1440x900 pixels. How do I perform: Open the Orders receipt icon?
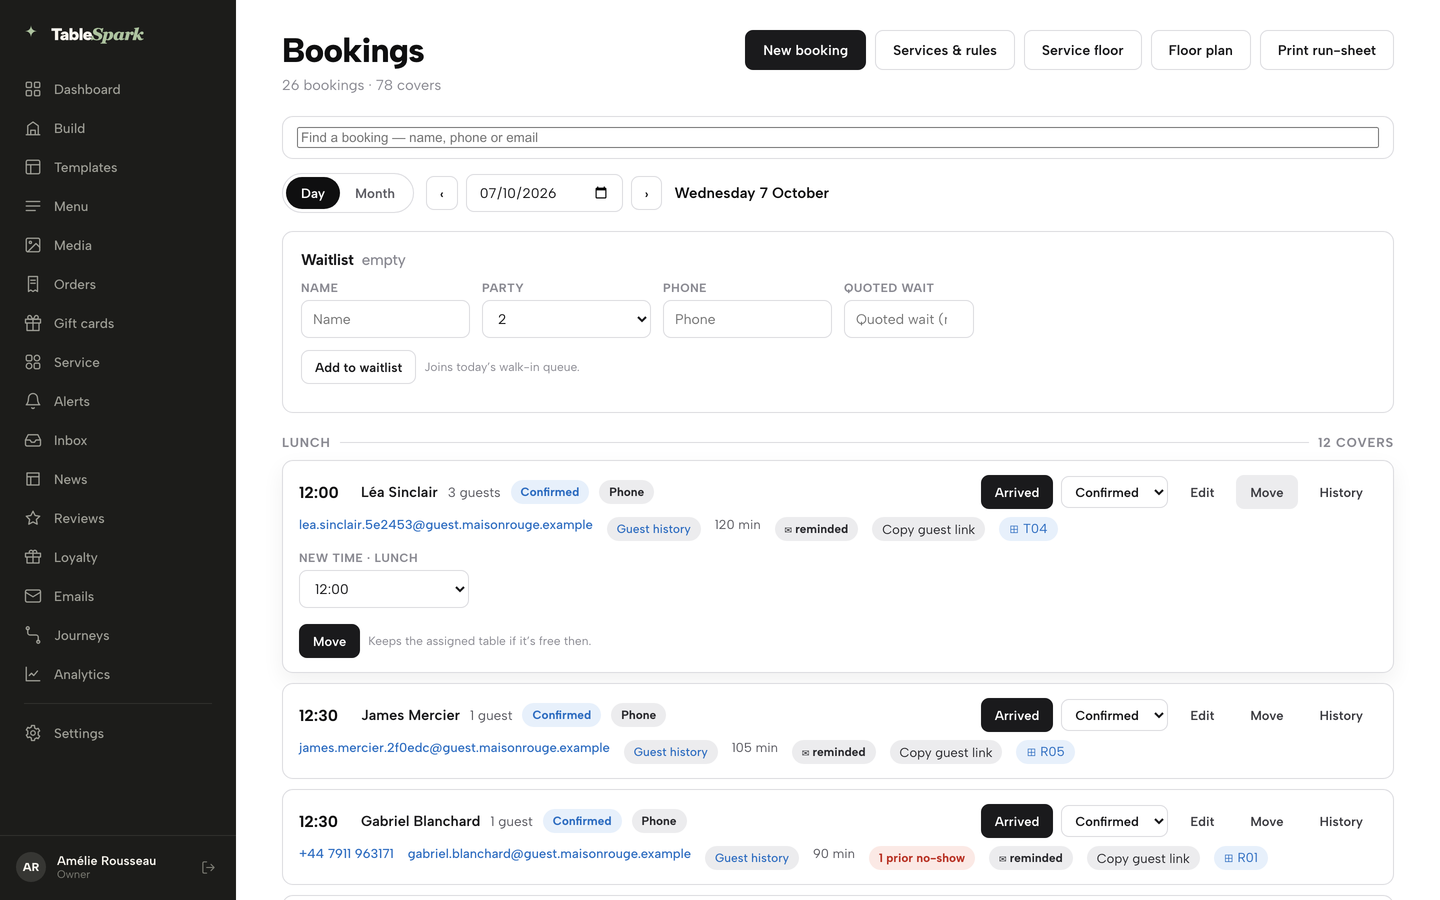pyautogui.click(x=33, y=284)
